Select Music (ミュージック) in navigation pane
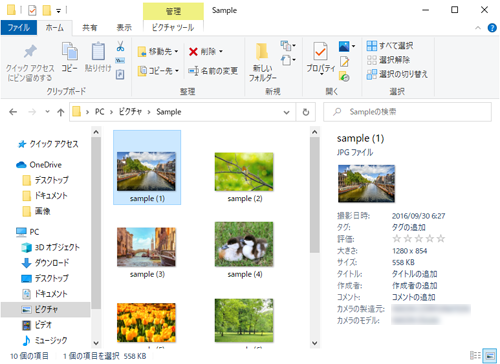The height and width of the screenshot is (364, 500). tap(45, 340)
